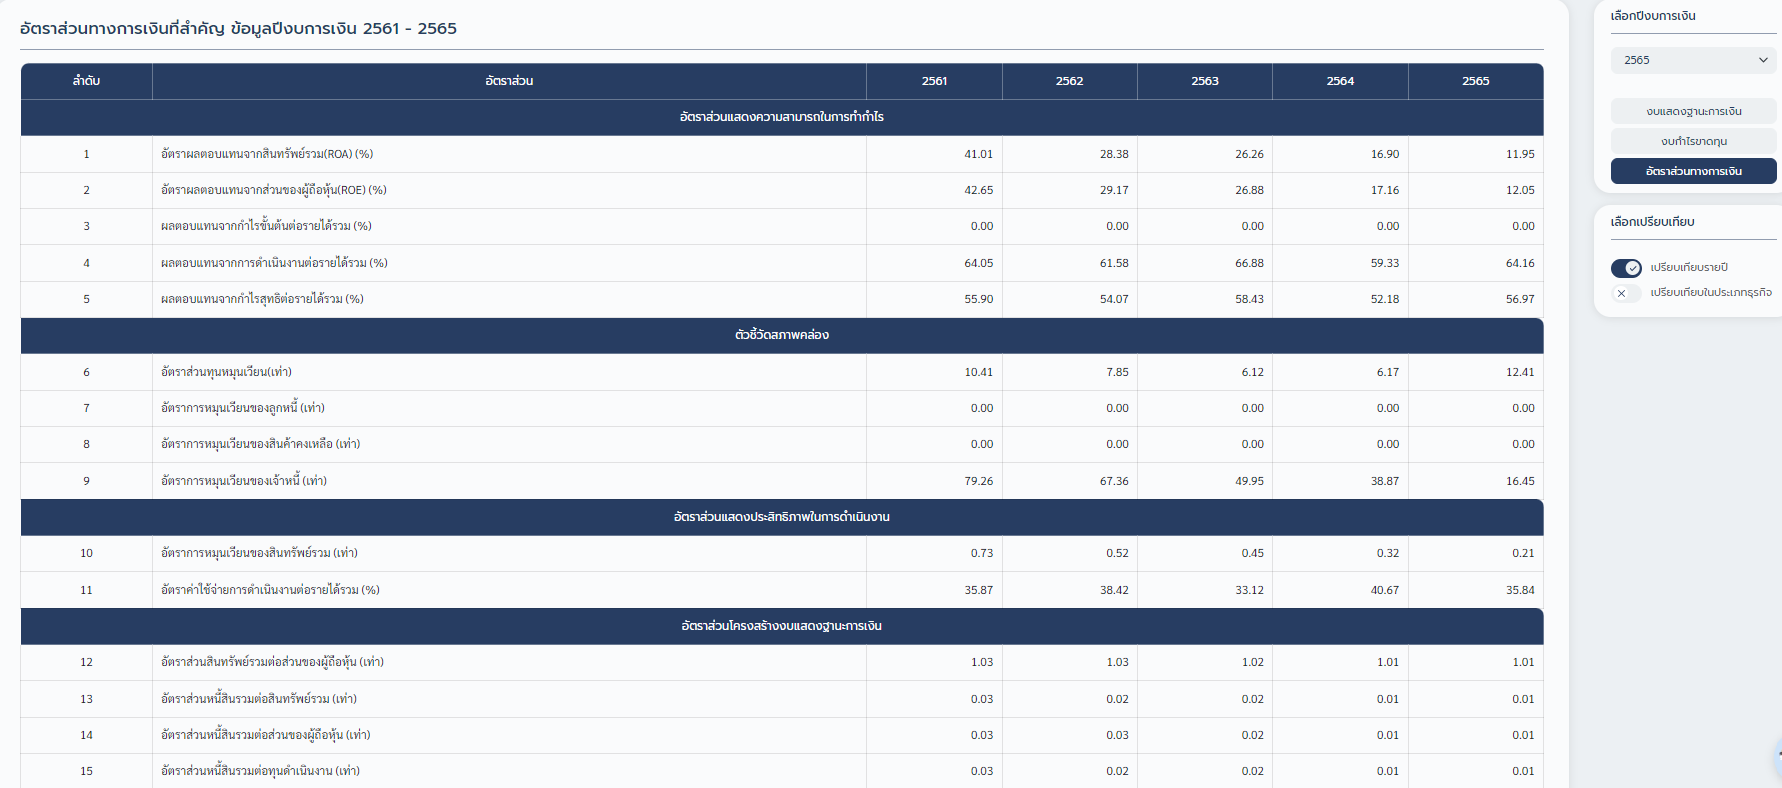
Task: Collapse the profitability ratios section header (ความสามารถในการทำกำไร)
Action: point(781,117)
